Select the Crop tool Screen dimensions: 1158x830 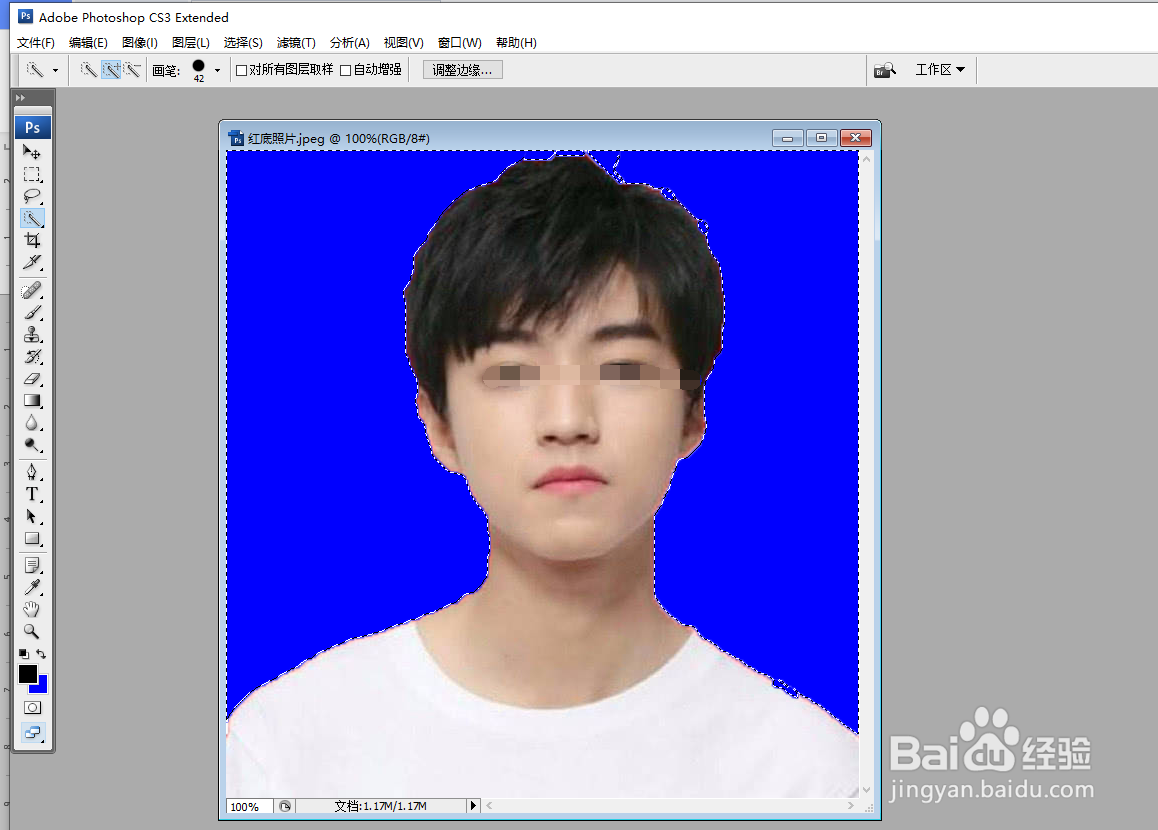click(x=33, y=240)
